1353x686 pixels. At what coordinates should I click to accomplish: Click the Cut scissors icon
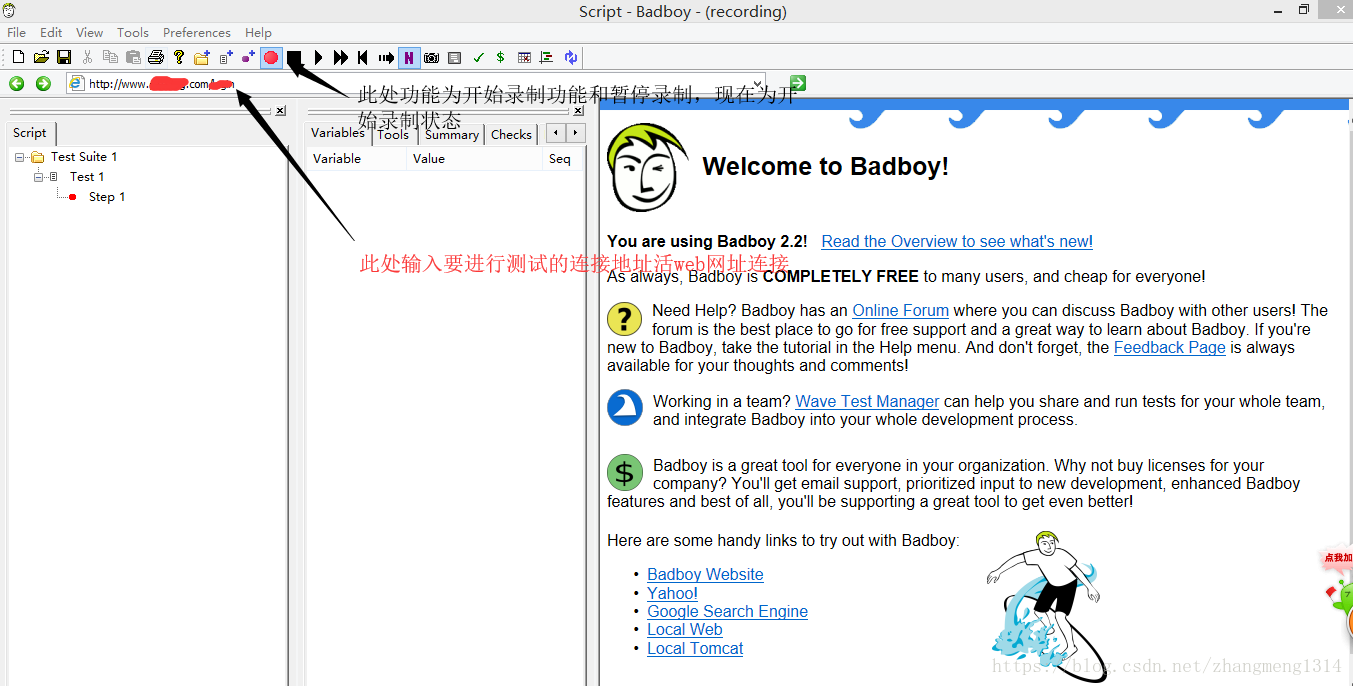[x=88, y=58]
